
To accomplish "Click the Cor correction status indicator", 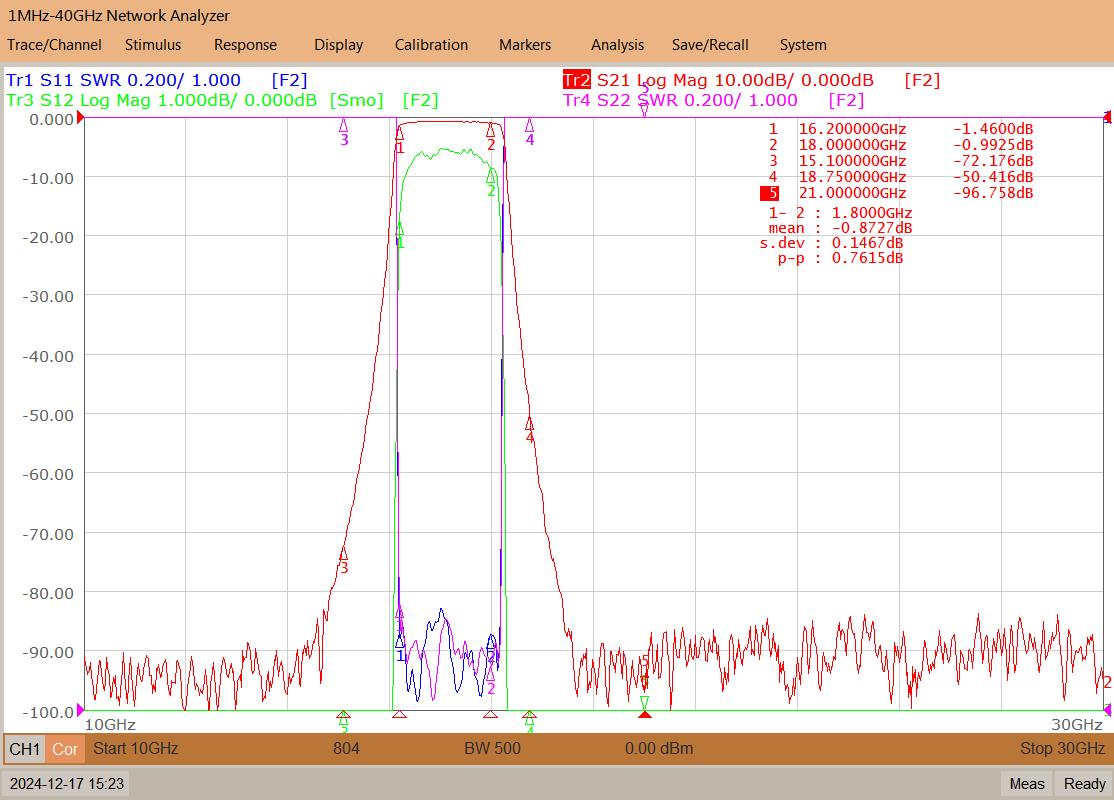I will (x=65, y=749).
